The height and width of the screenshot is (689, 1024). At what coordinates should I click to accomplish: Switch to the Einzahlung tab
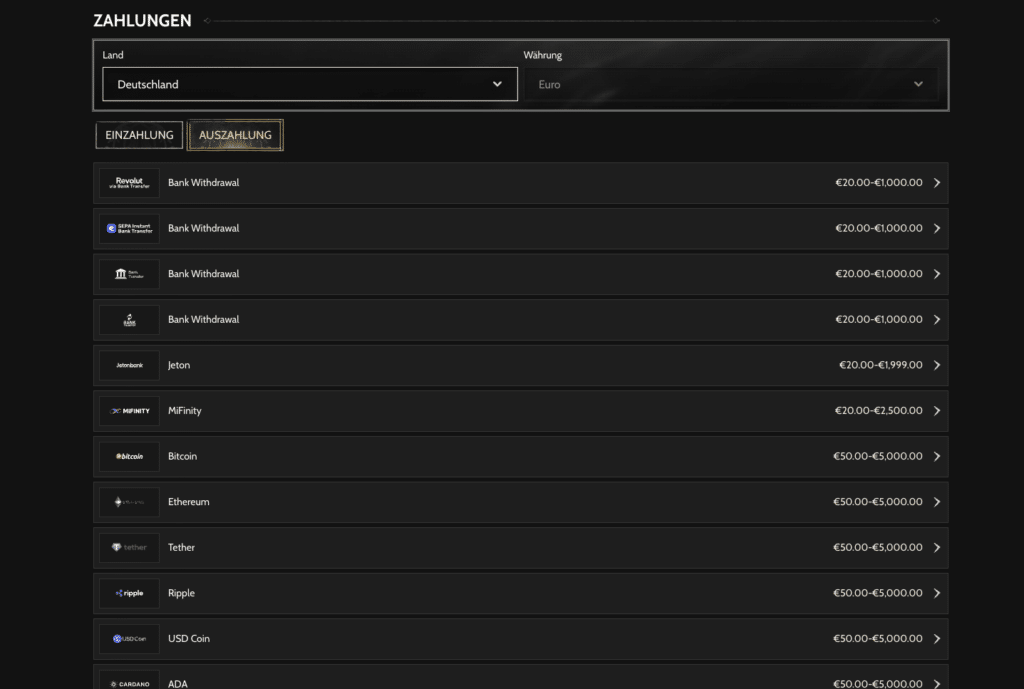click(x=139, y=135)
